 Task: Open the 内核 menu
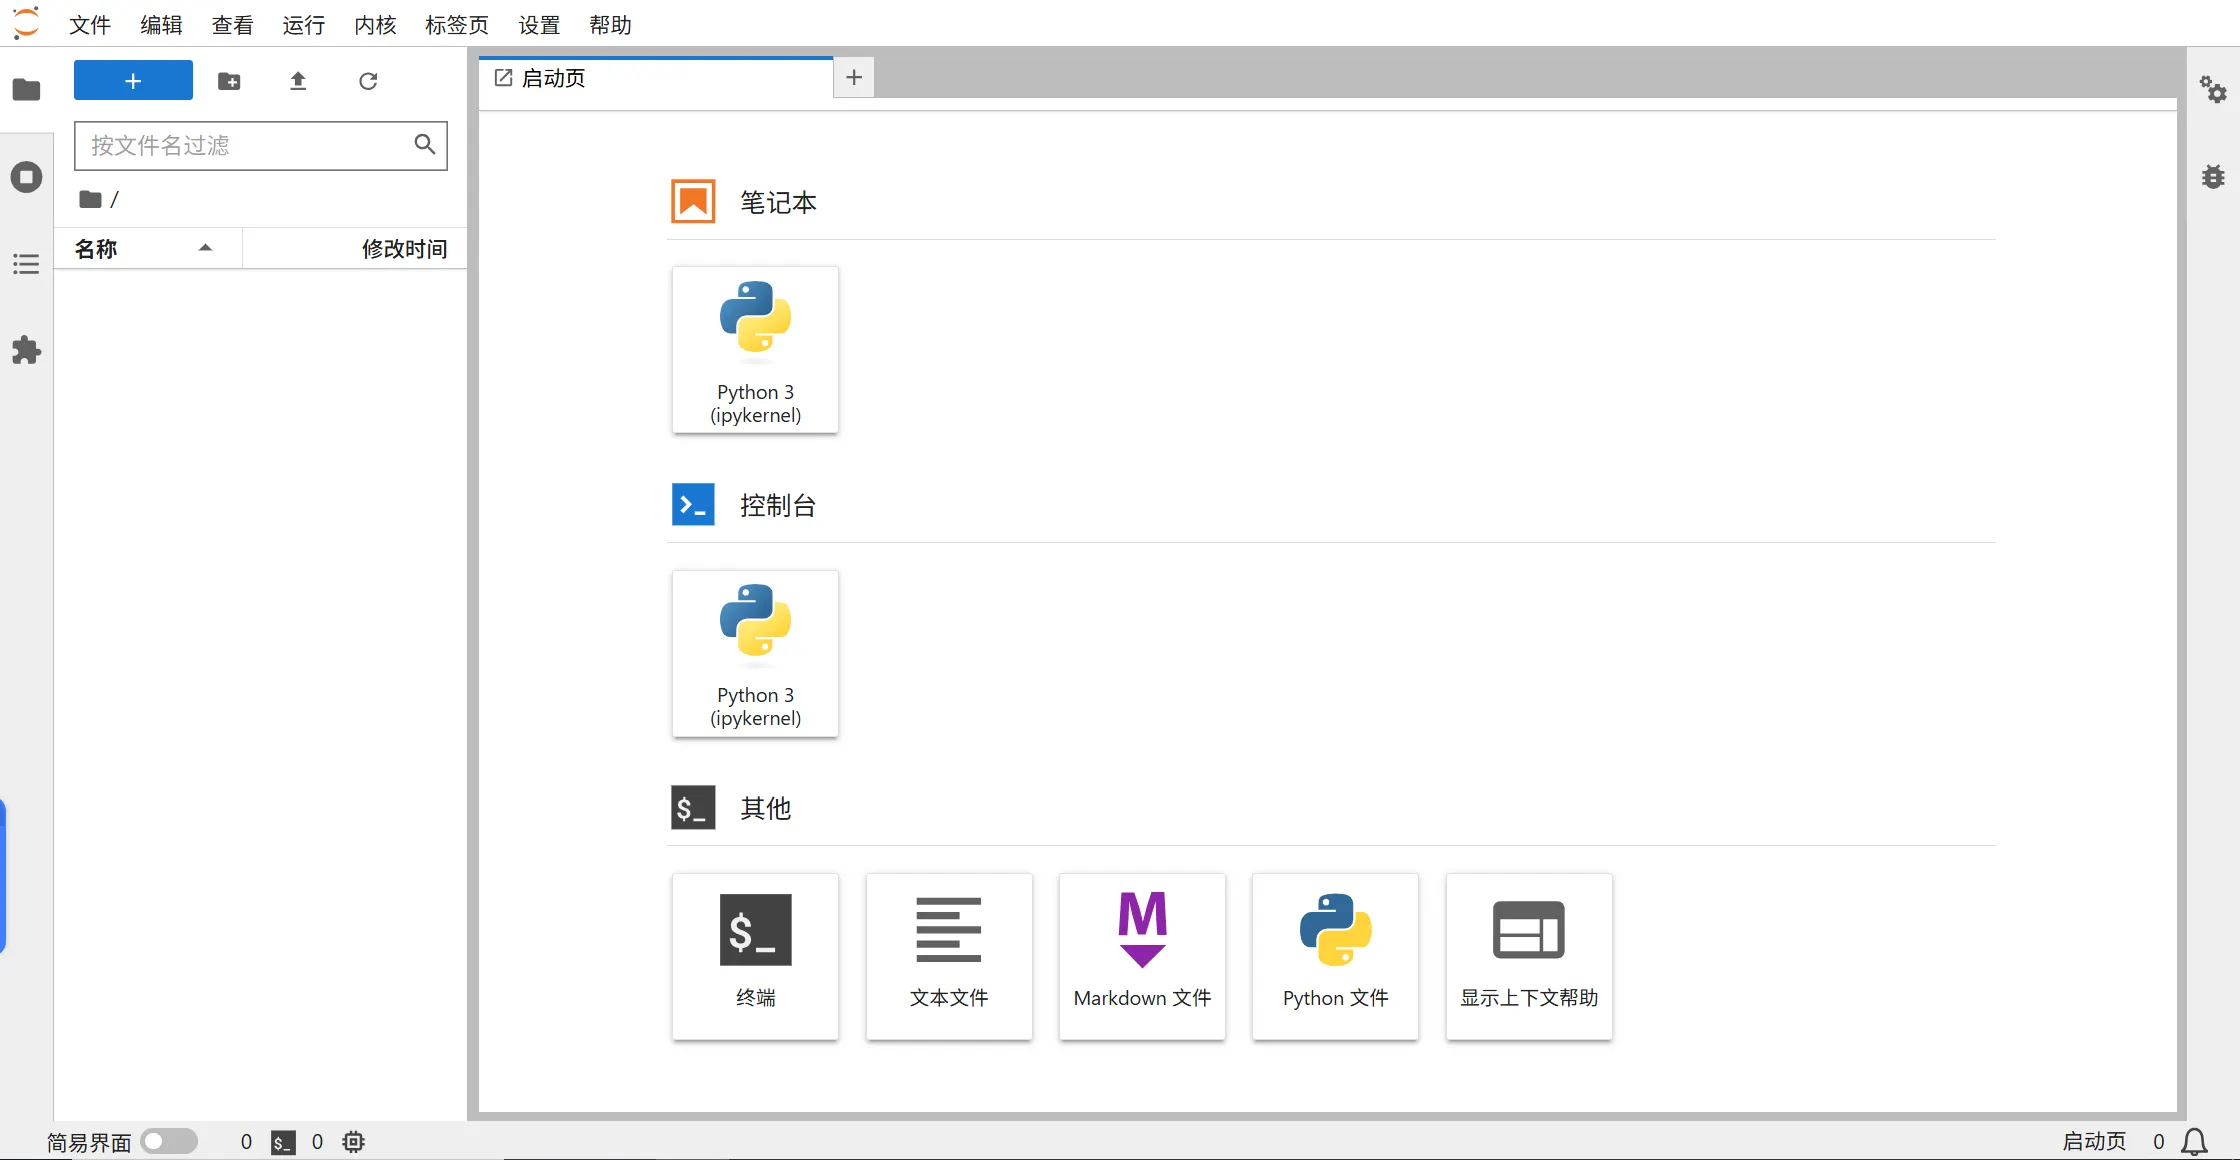point(375,25)
